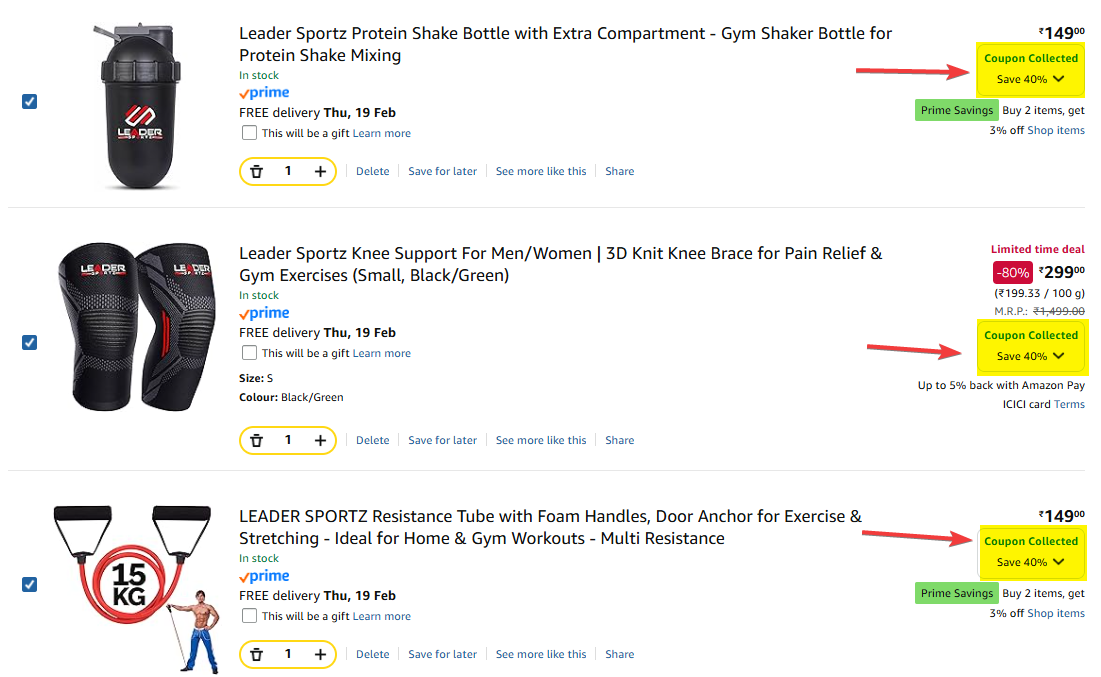Open Amazon Pay ICICI card Terms
The width and height of the screenshot is (1101, 677).
(x=1068, y=405)
